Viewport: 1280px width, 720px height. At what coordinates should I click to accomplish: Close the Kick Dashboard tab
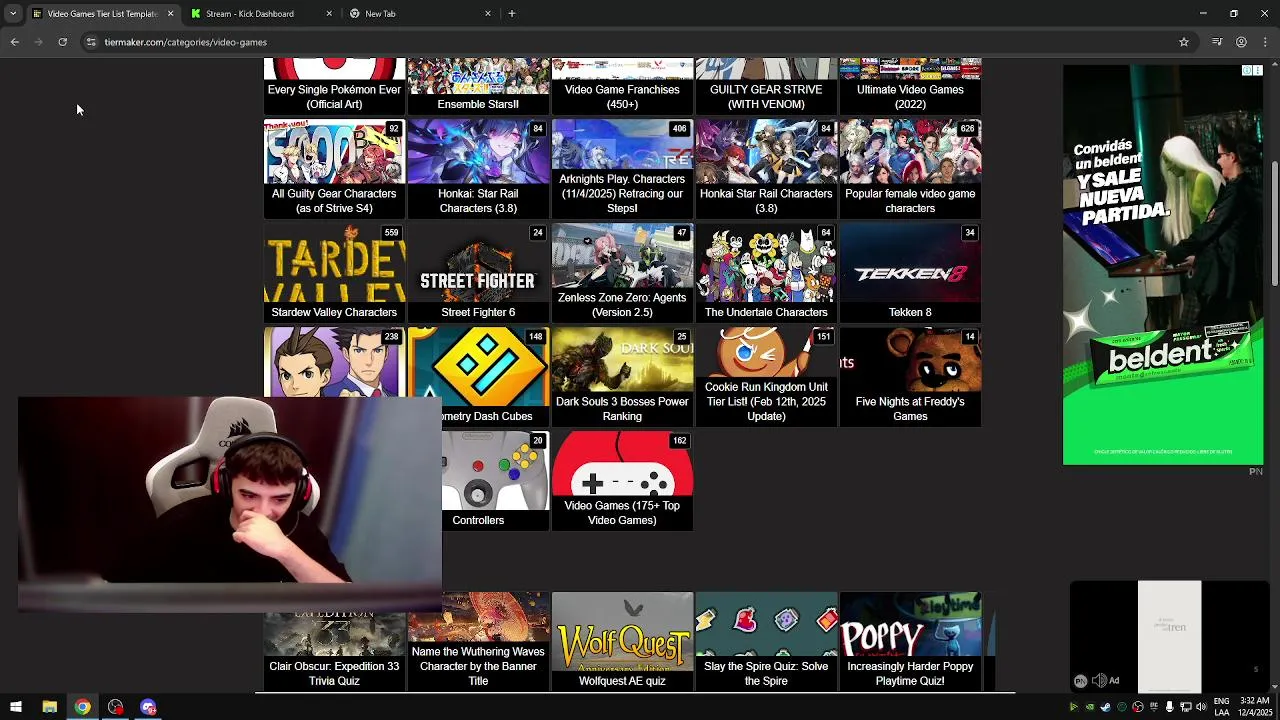329,14
